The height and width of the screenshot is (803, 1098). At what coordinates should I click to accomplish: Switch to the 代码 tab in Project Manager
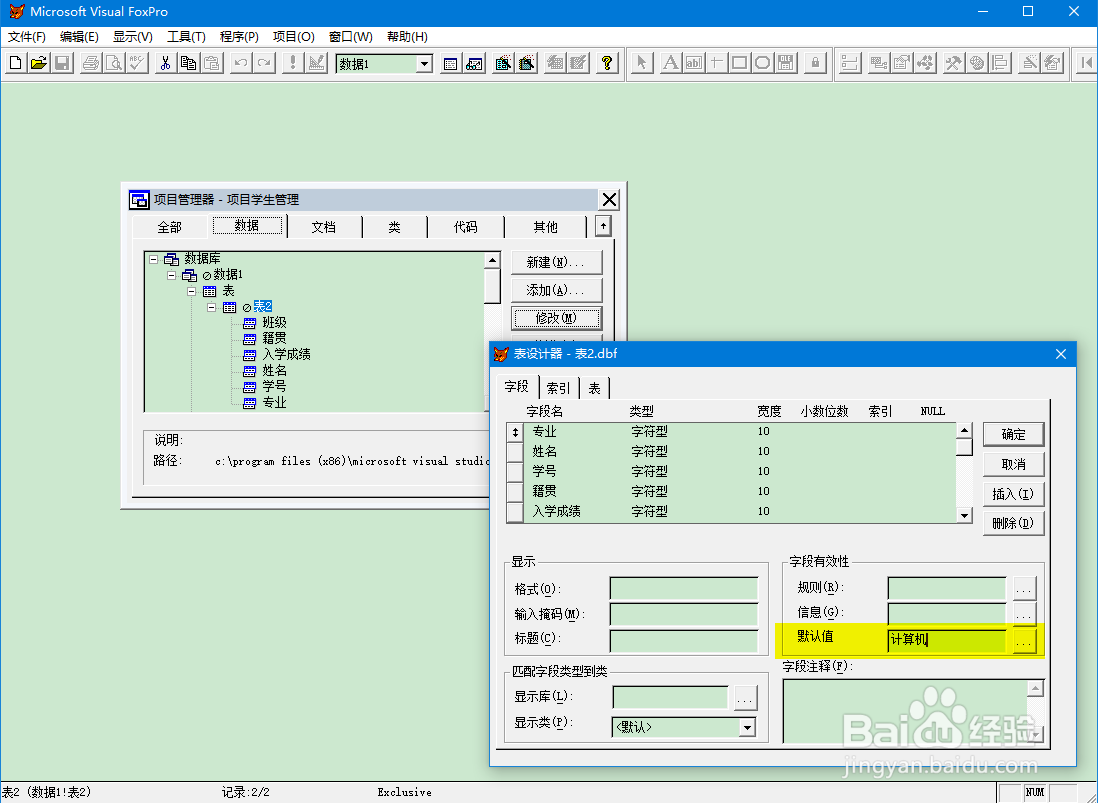[466, 227]
